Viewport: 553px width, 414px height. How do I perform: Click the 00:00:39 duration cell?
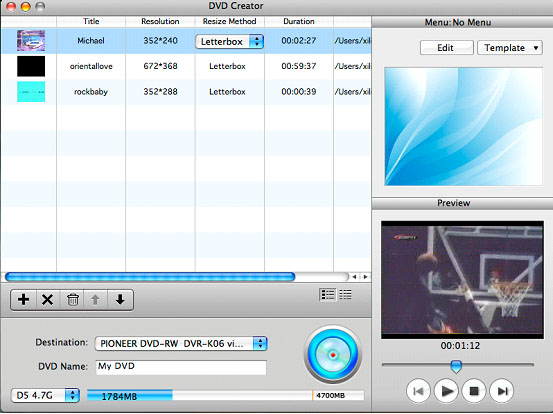click(299, 92)
